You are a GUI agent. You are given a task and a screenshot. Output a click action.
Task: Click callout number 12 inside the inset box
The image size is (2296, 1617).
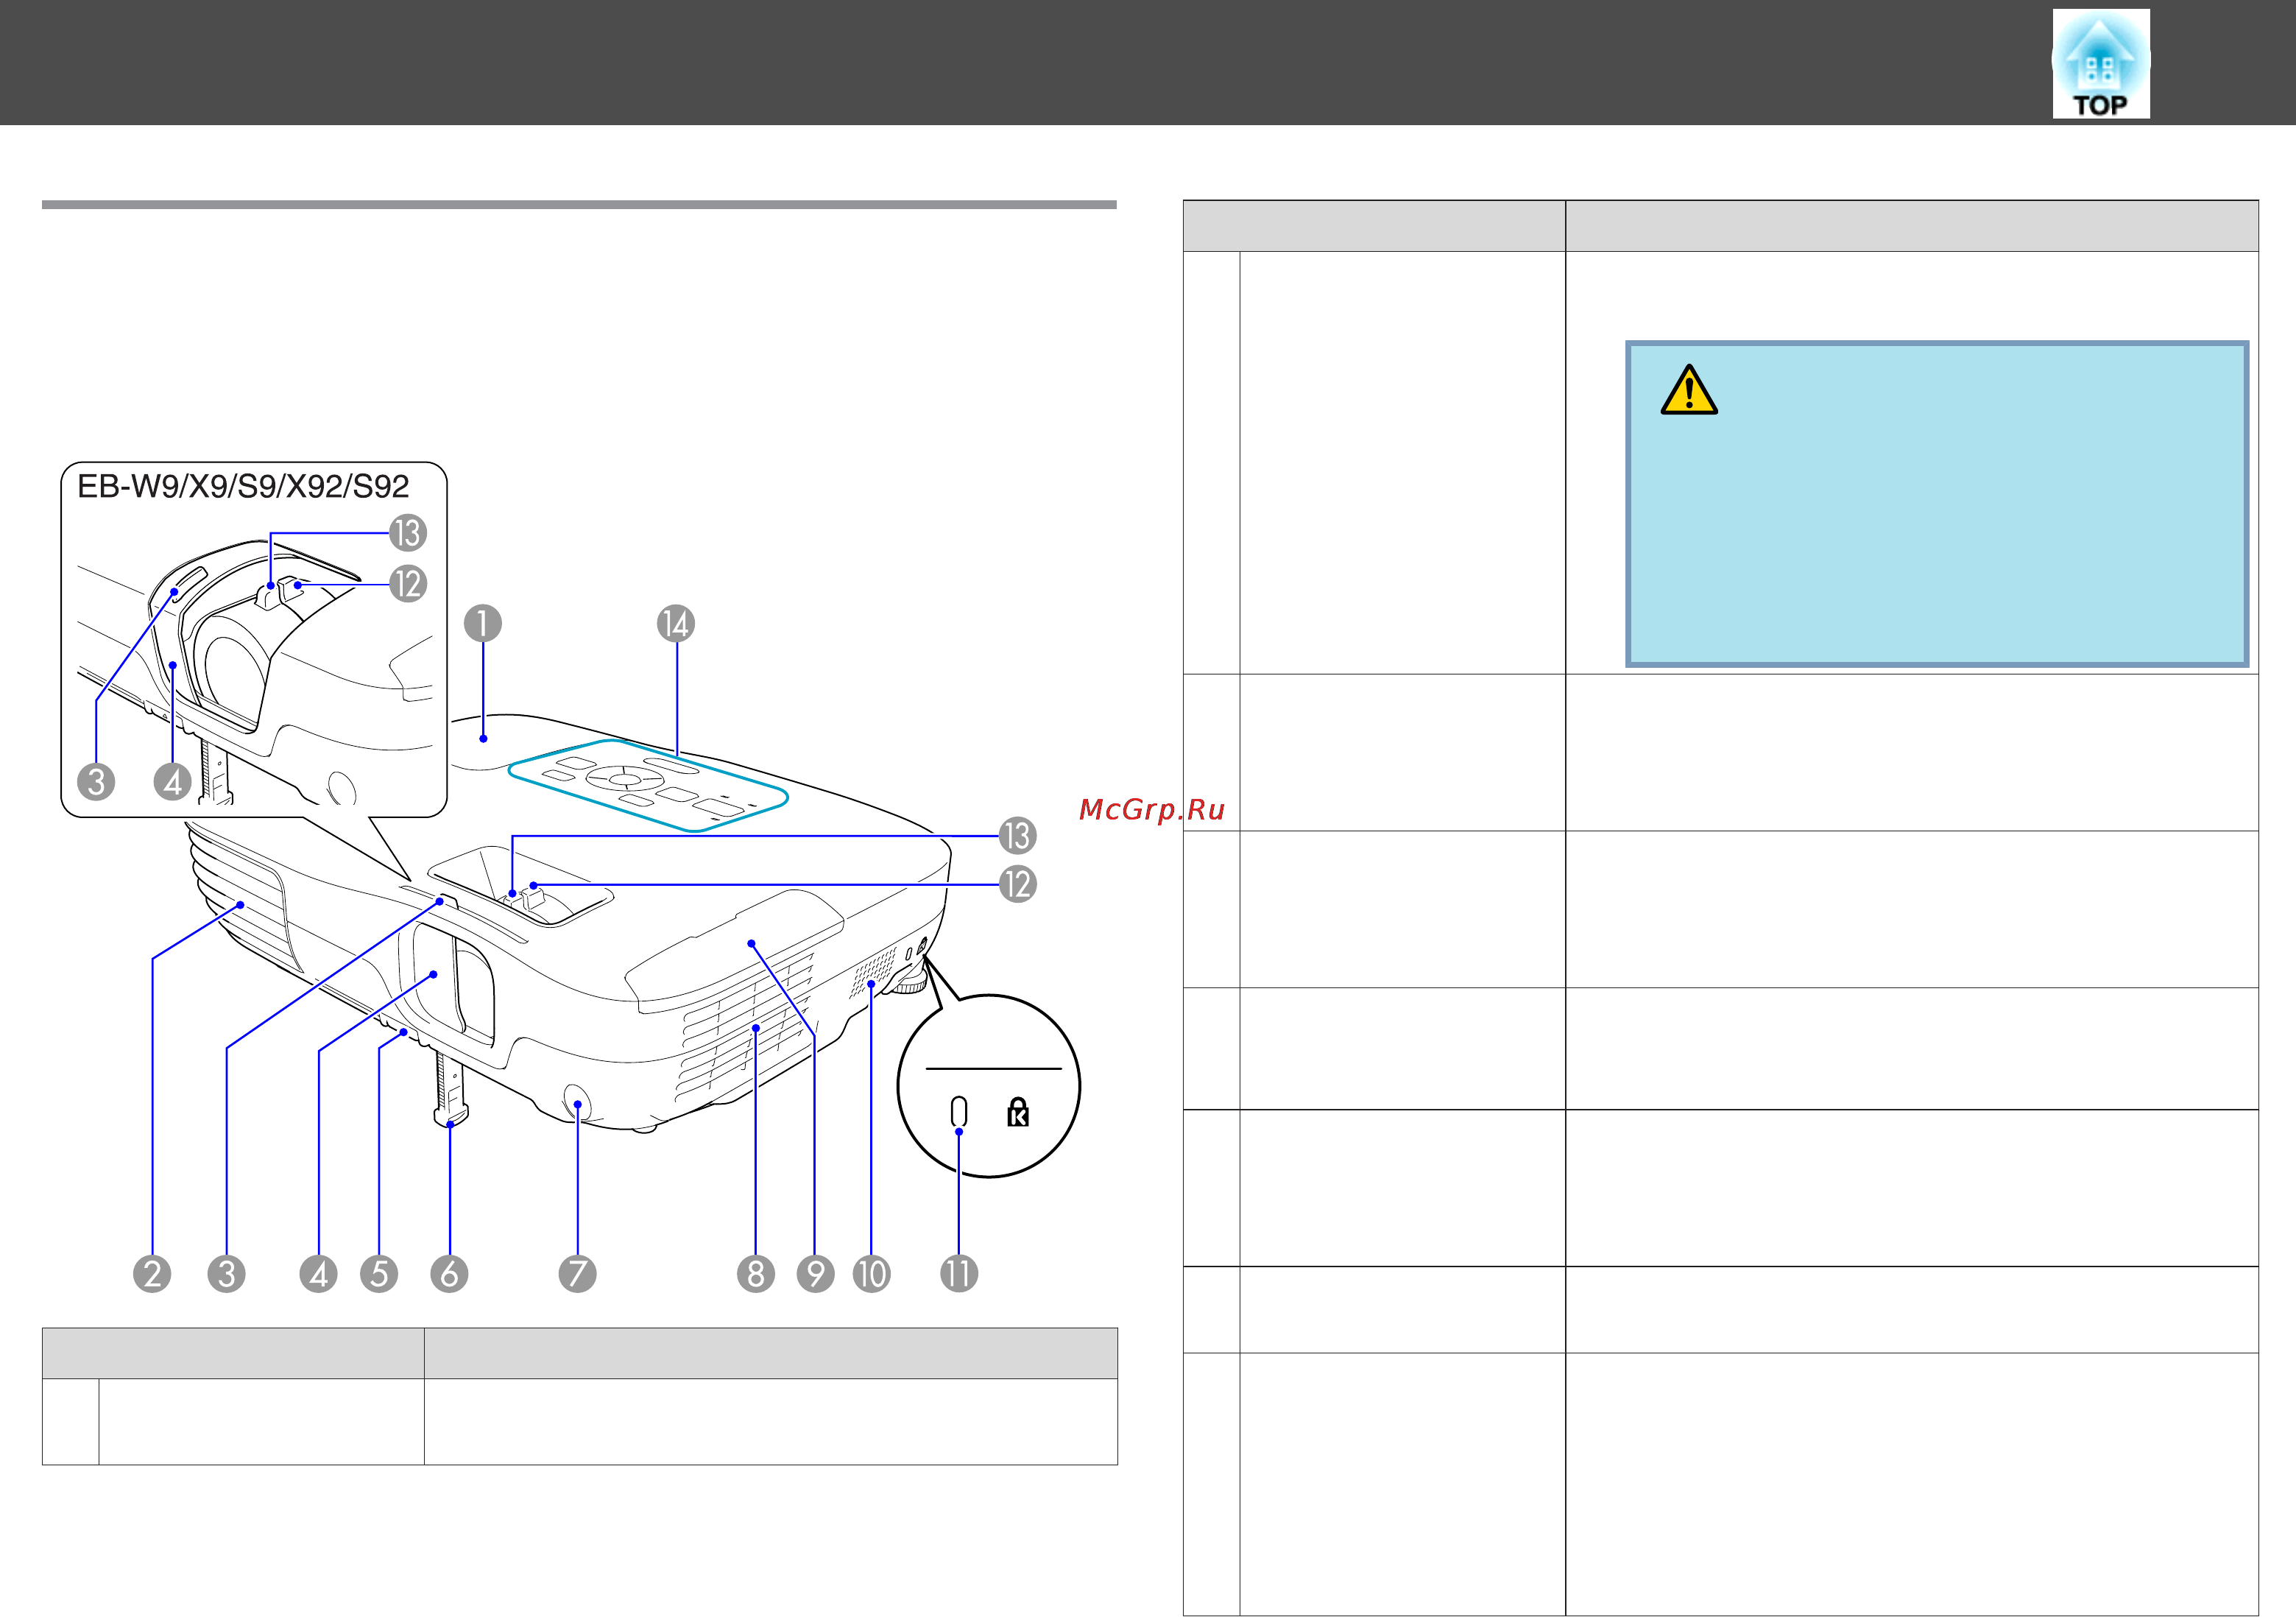408,584
